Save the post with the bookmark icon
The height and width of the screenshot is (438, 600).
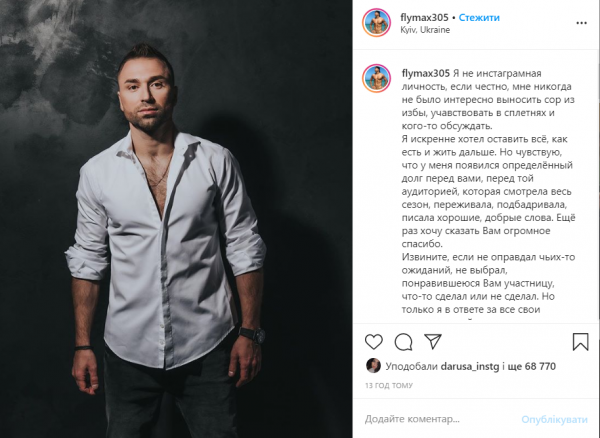pos(580,342)
